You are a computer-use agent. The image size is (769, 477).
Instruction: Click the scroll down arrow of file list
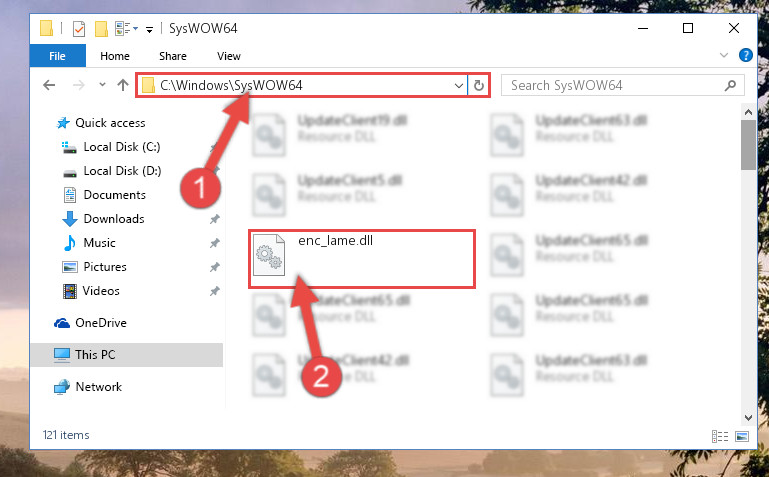[x=748, y=418]
